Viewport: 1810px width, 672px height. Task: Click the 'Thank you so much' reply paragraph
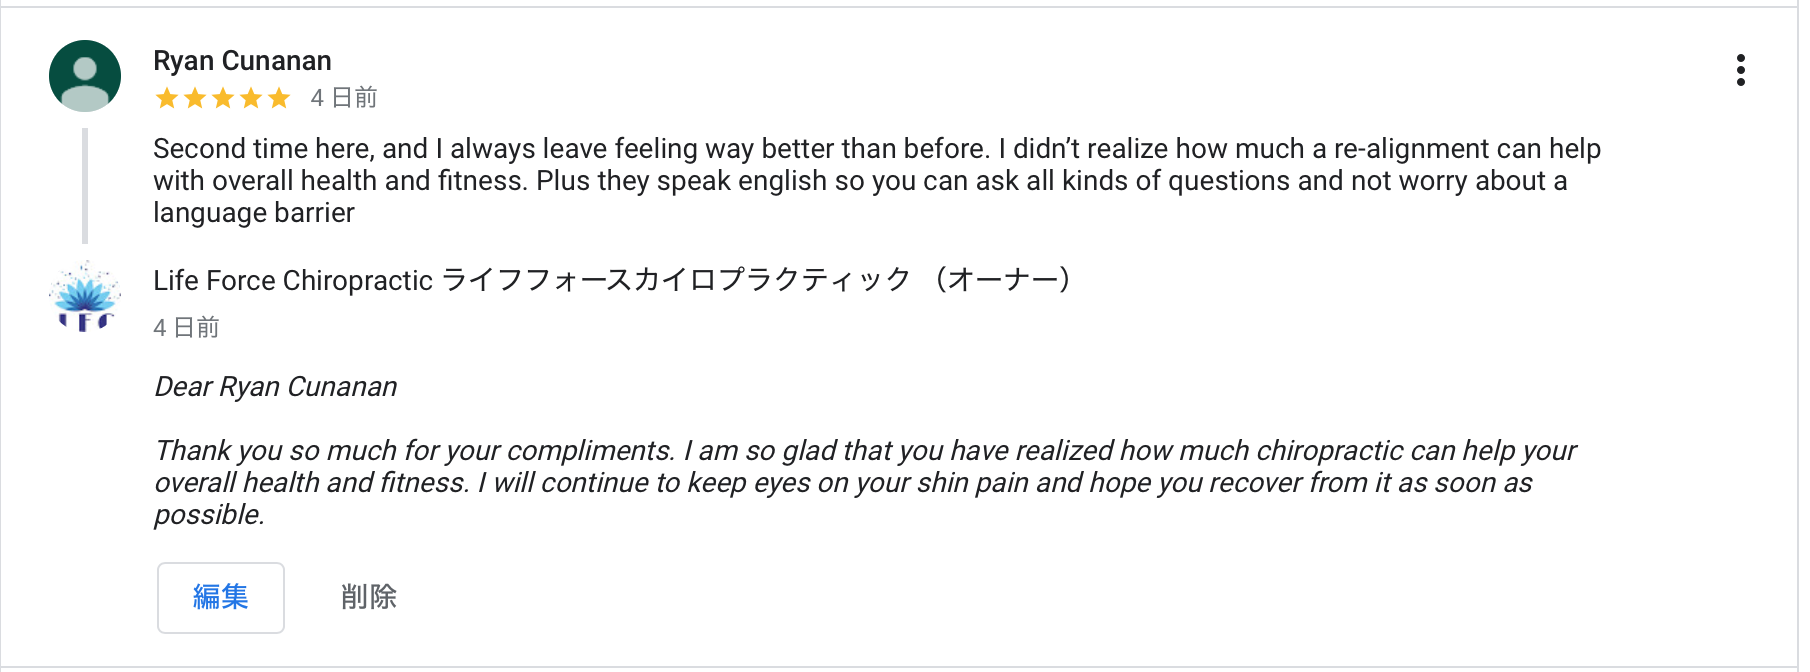tap(865, 482)
